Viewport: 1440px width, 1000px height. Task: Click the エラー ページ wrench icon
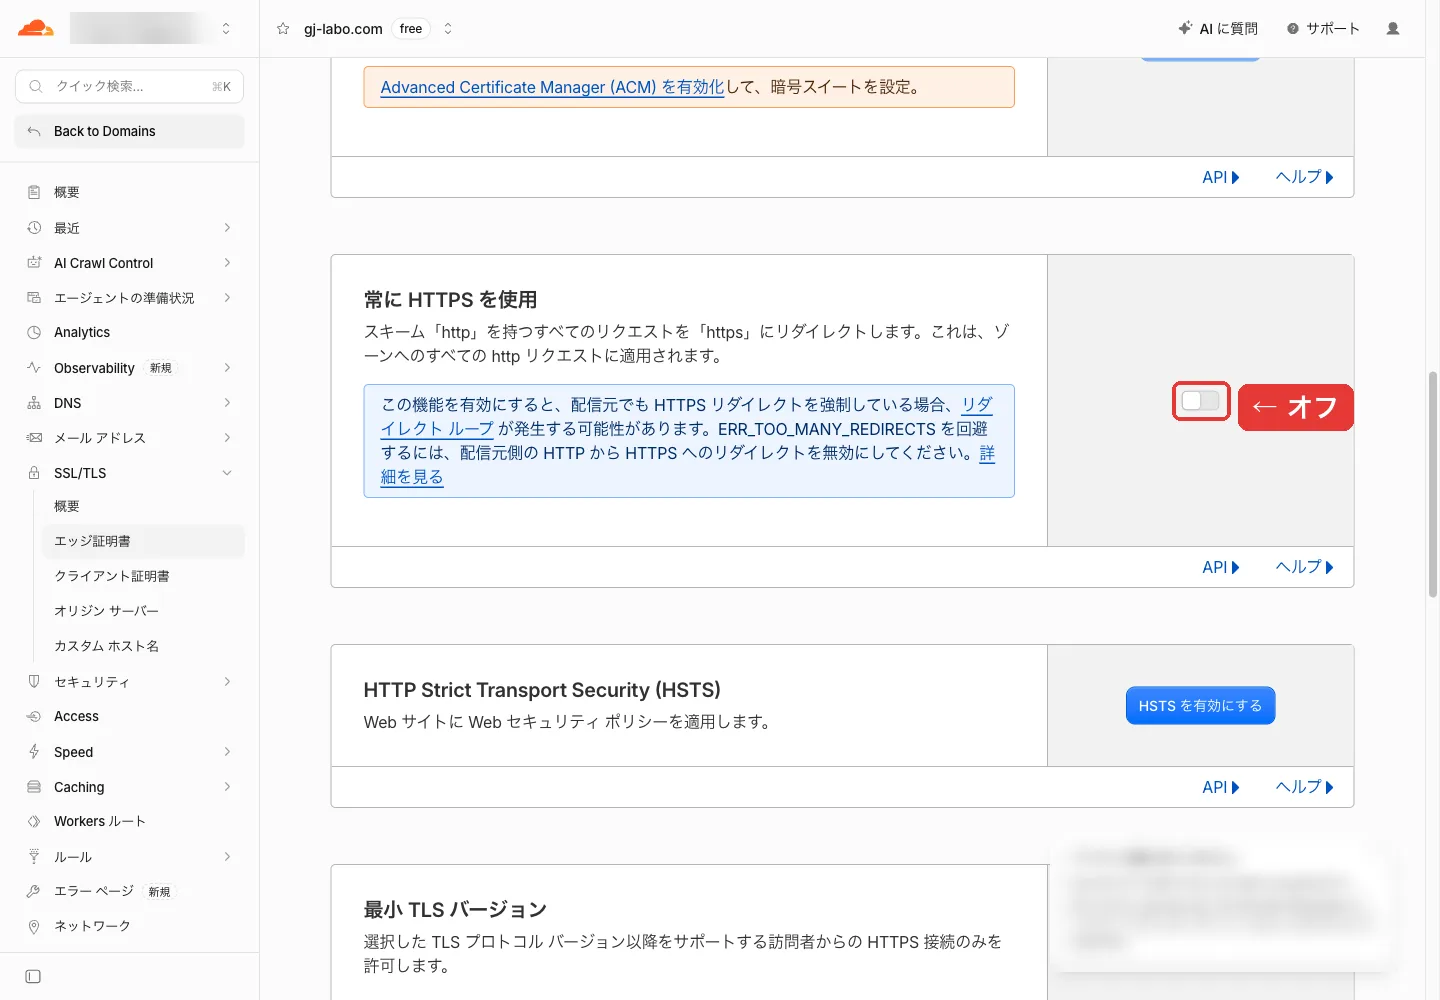(x=34, y=891)
